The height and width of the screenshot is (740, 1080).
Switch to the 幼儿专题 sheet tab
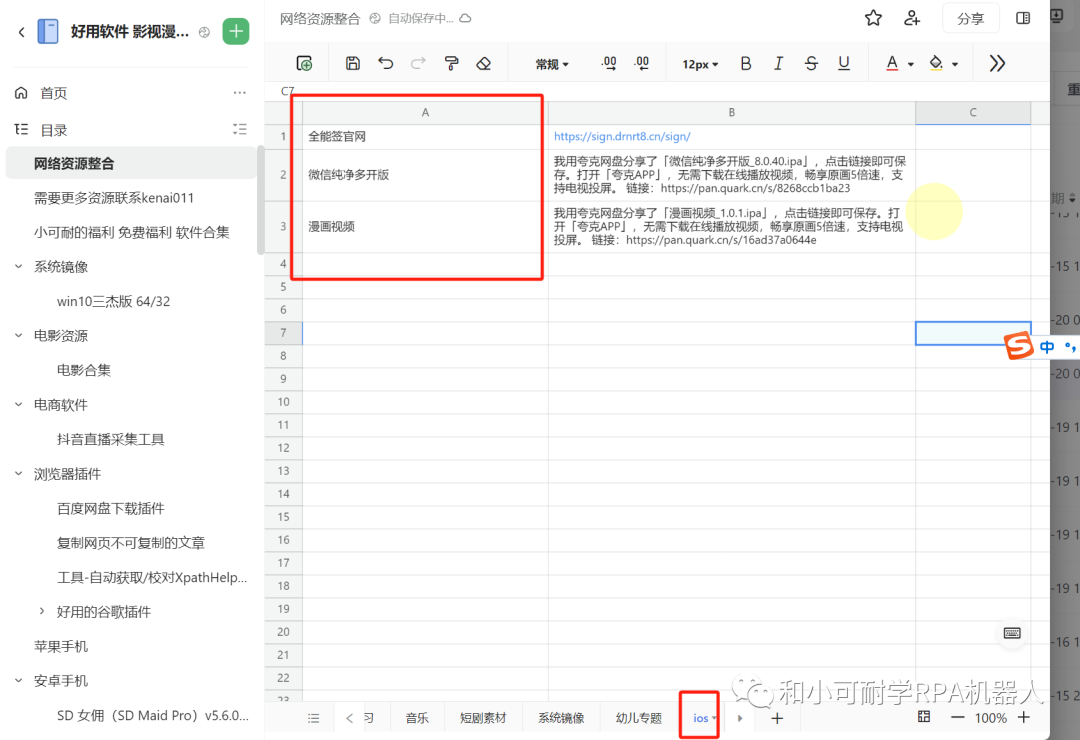(638, 718)
